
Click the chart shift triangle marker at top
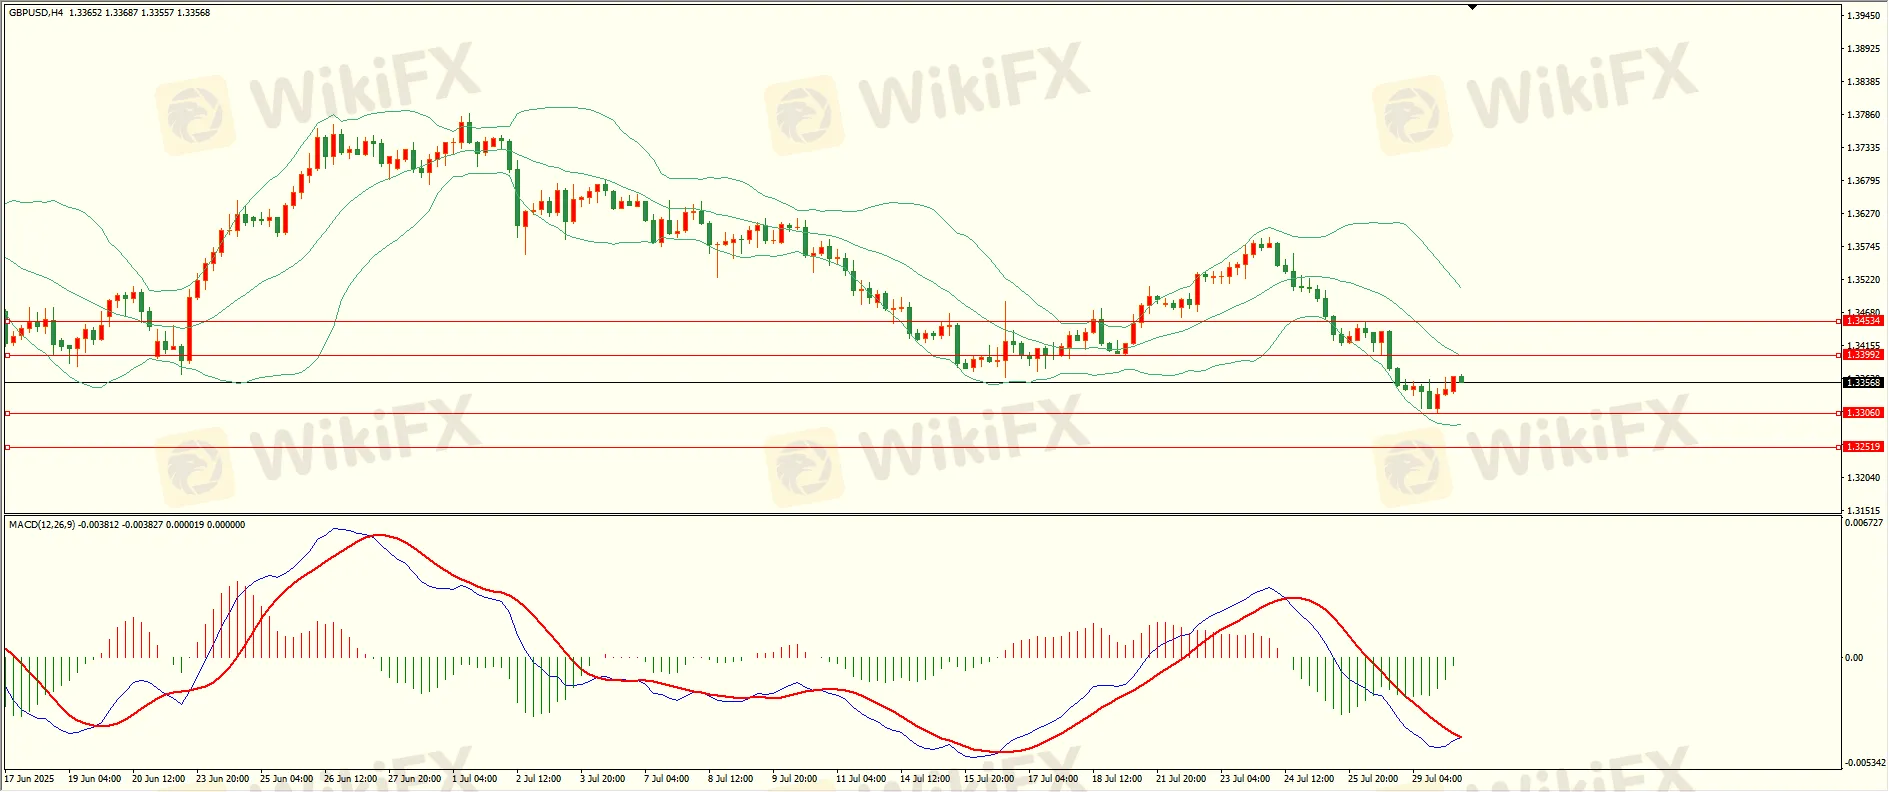(1472, 7)
